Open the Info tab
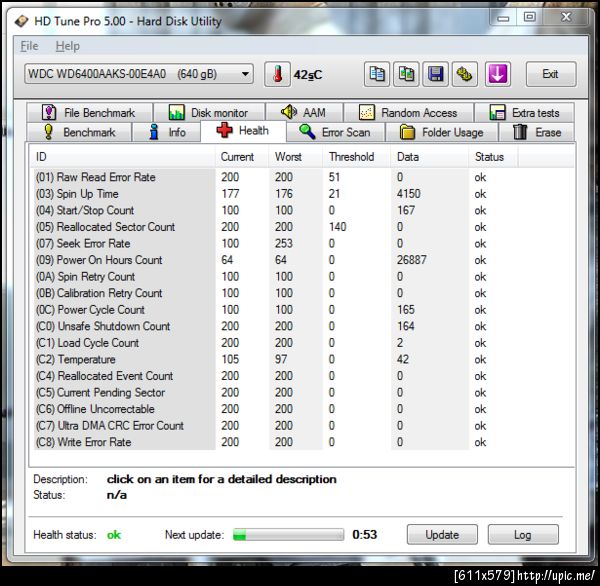 coord(166,132)
